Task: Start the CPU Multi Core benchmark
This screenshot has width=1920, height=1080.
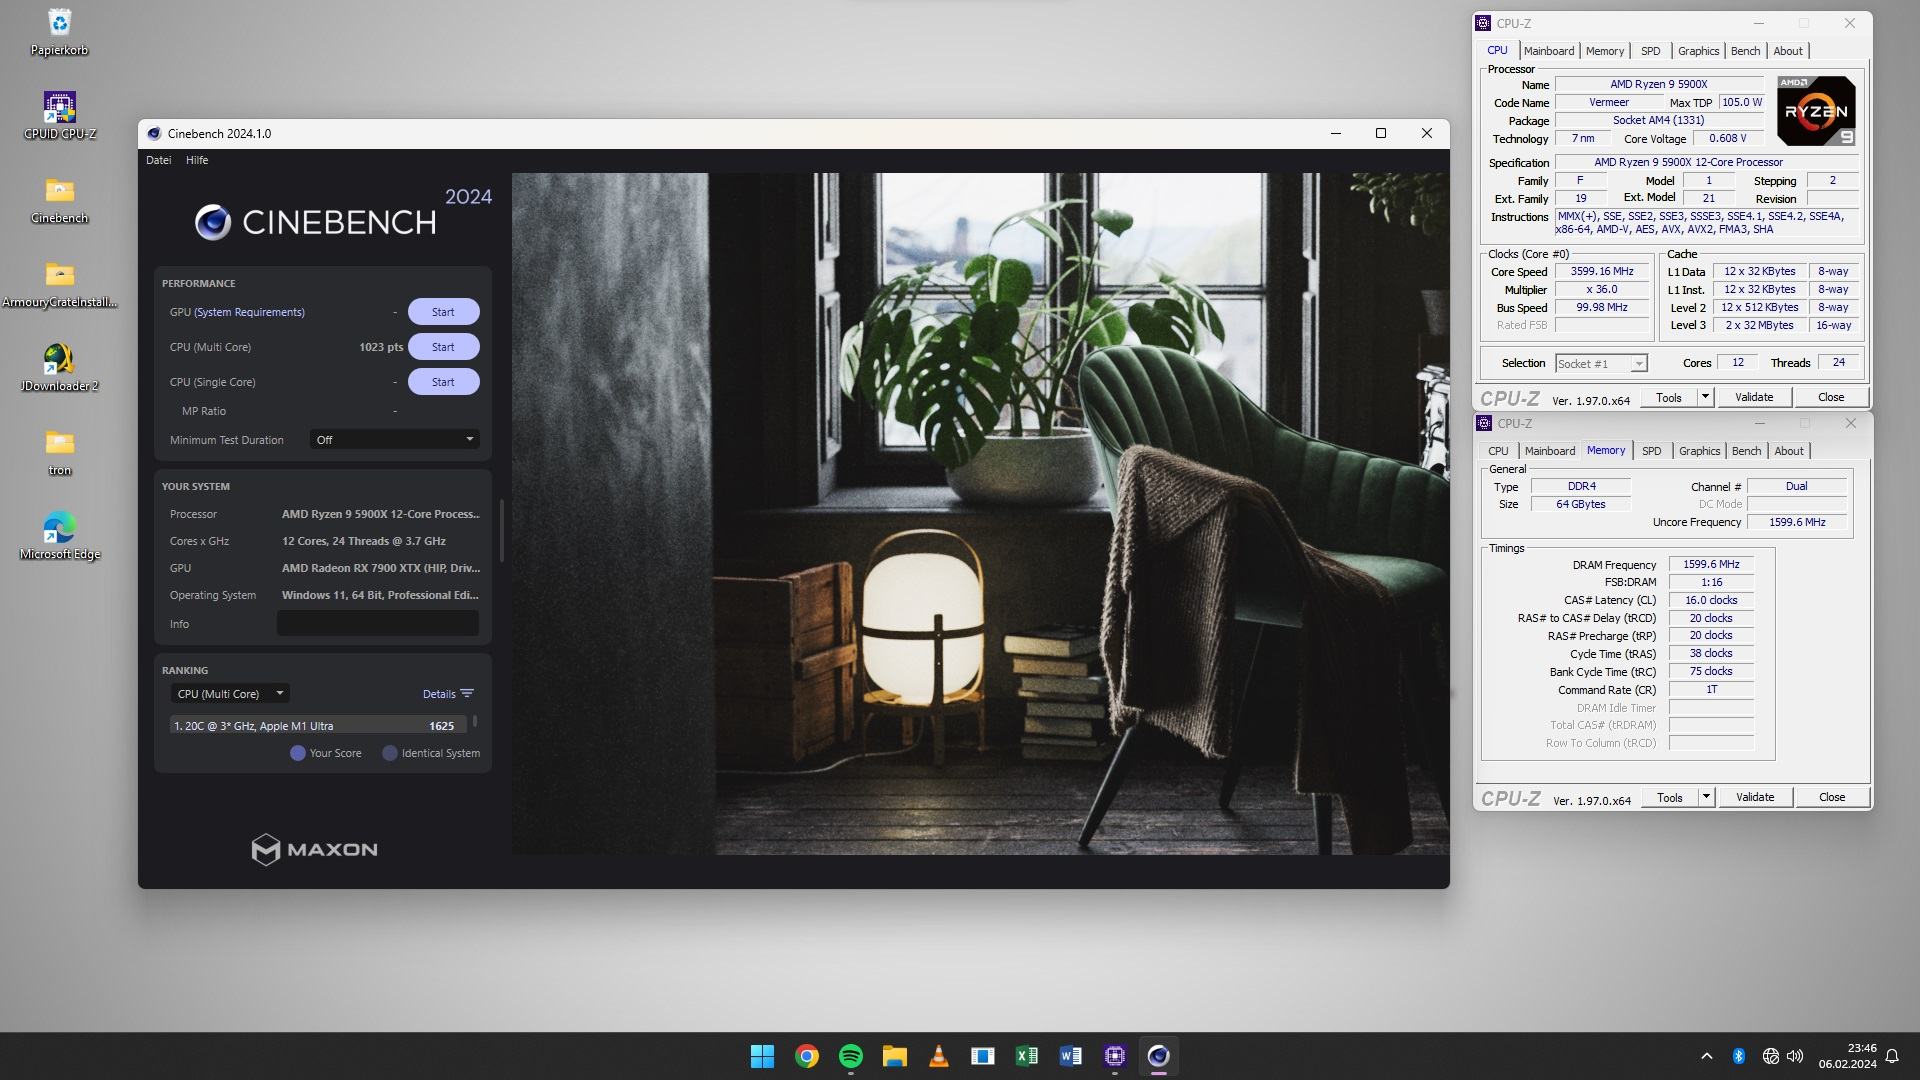Action: coord(443,347)
